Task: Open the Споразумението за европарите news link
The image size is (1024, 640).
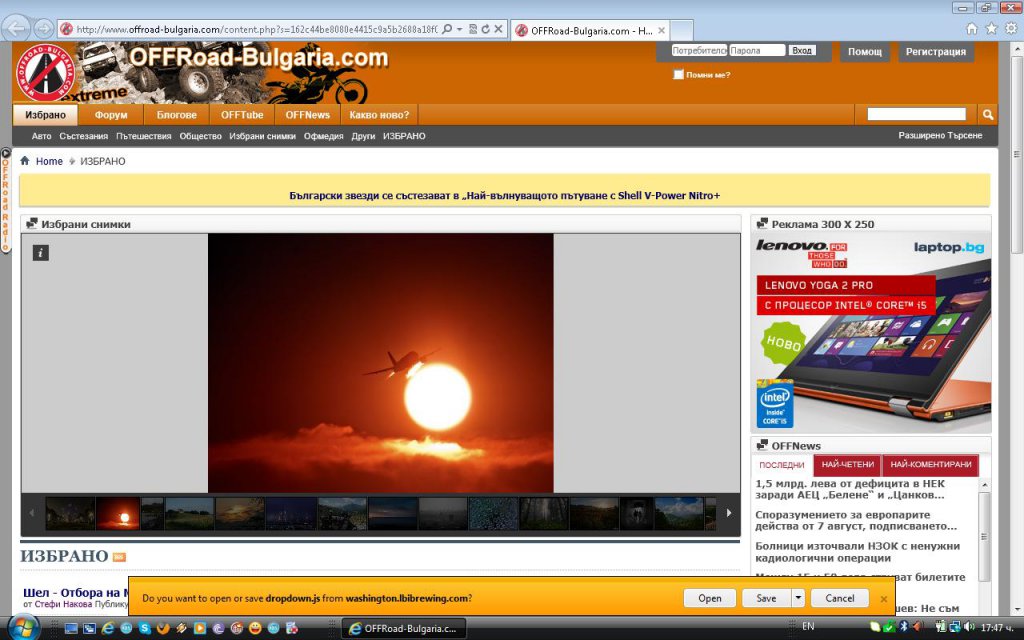Action: (x=856, y=520)
